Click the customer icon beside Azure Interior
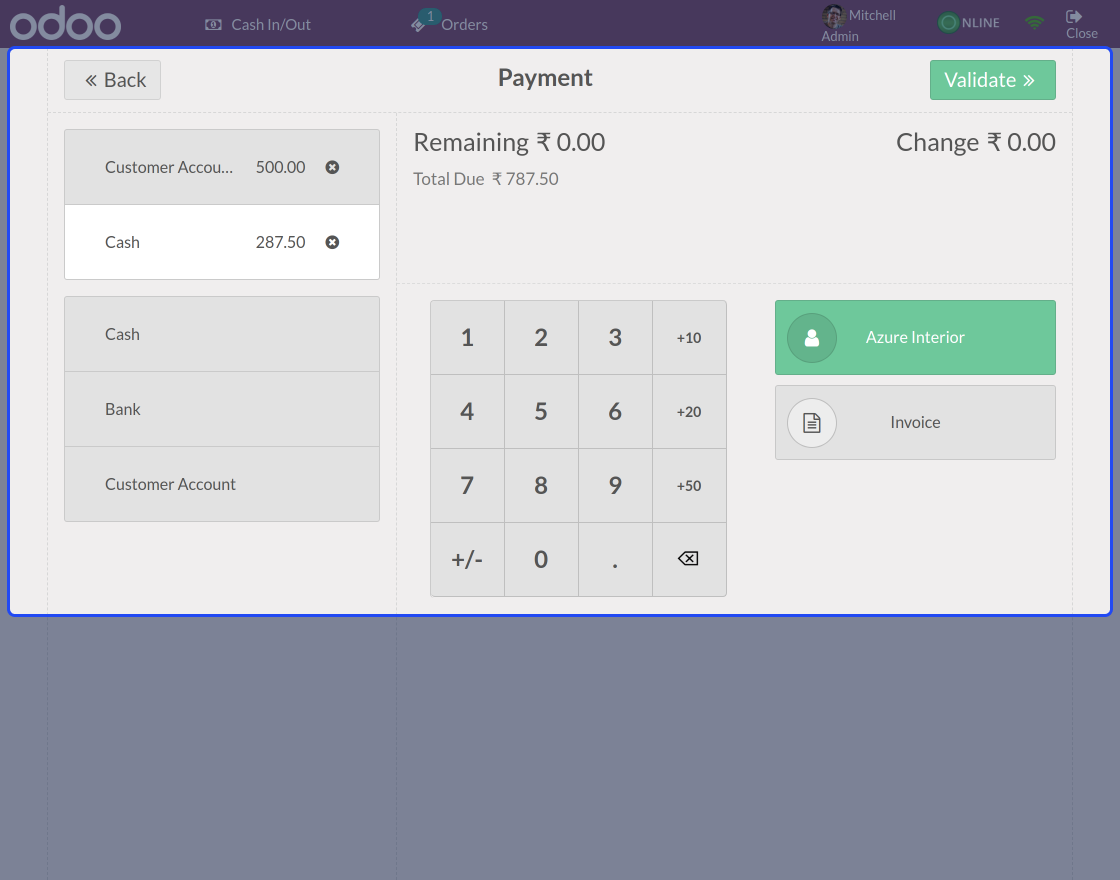 click(811, 338)
